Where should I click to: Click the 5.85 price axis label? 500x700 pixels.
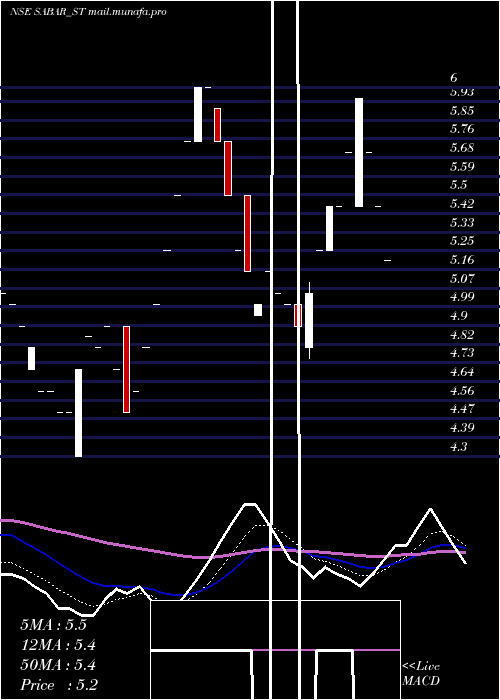tap(462, 111)
